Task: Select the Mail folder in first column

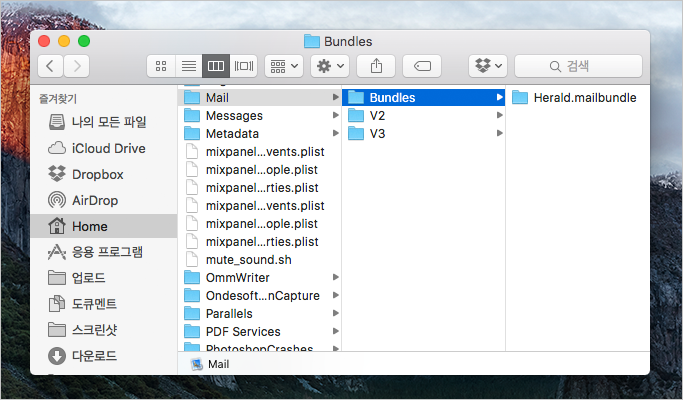Action: pyautogui.click(x=260, y=98)
